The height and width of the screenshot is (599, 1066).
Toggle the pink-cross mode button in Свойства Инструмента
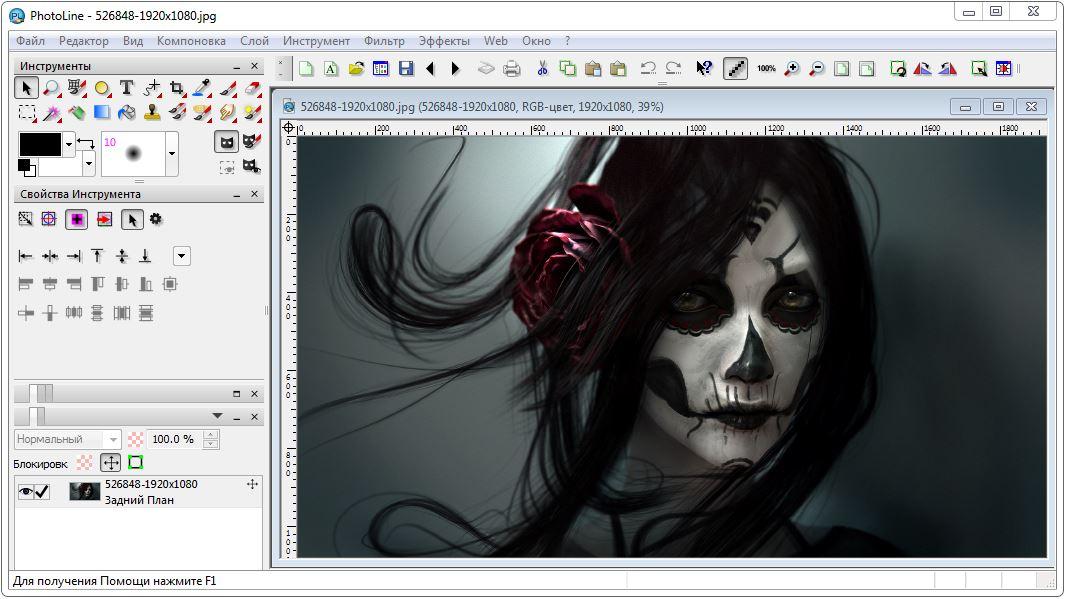click(x=77, y=219)
